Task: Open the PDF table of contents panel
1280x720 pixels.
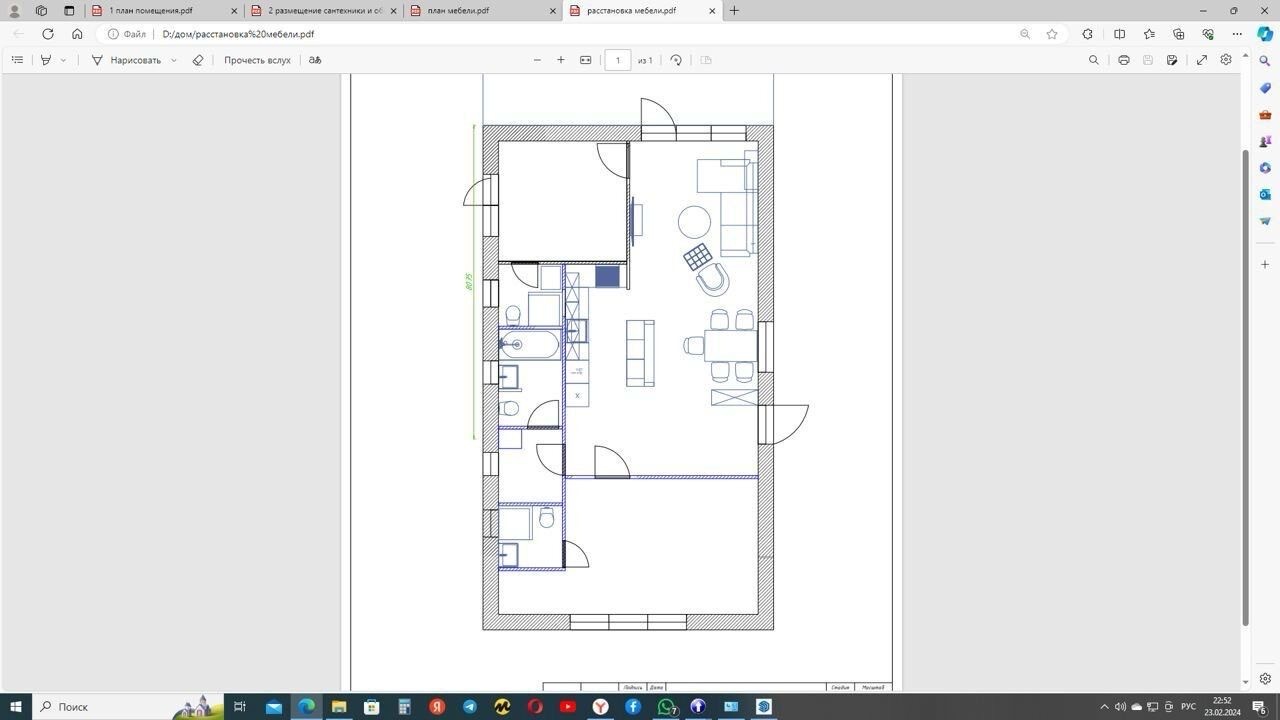Action: tap(17, 60)
